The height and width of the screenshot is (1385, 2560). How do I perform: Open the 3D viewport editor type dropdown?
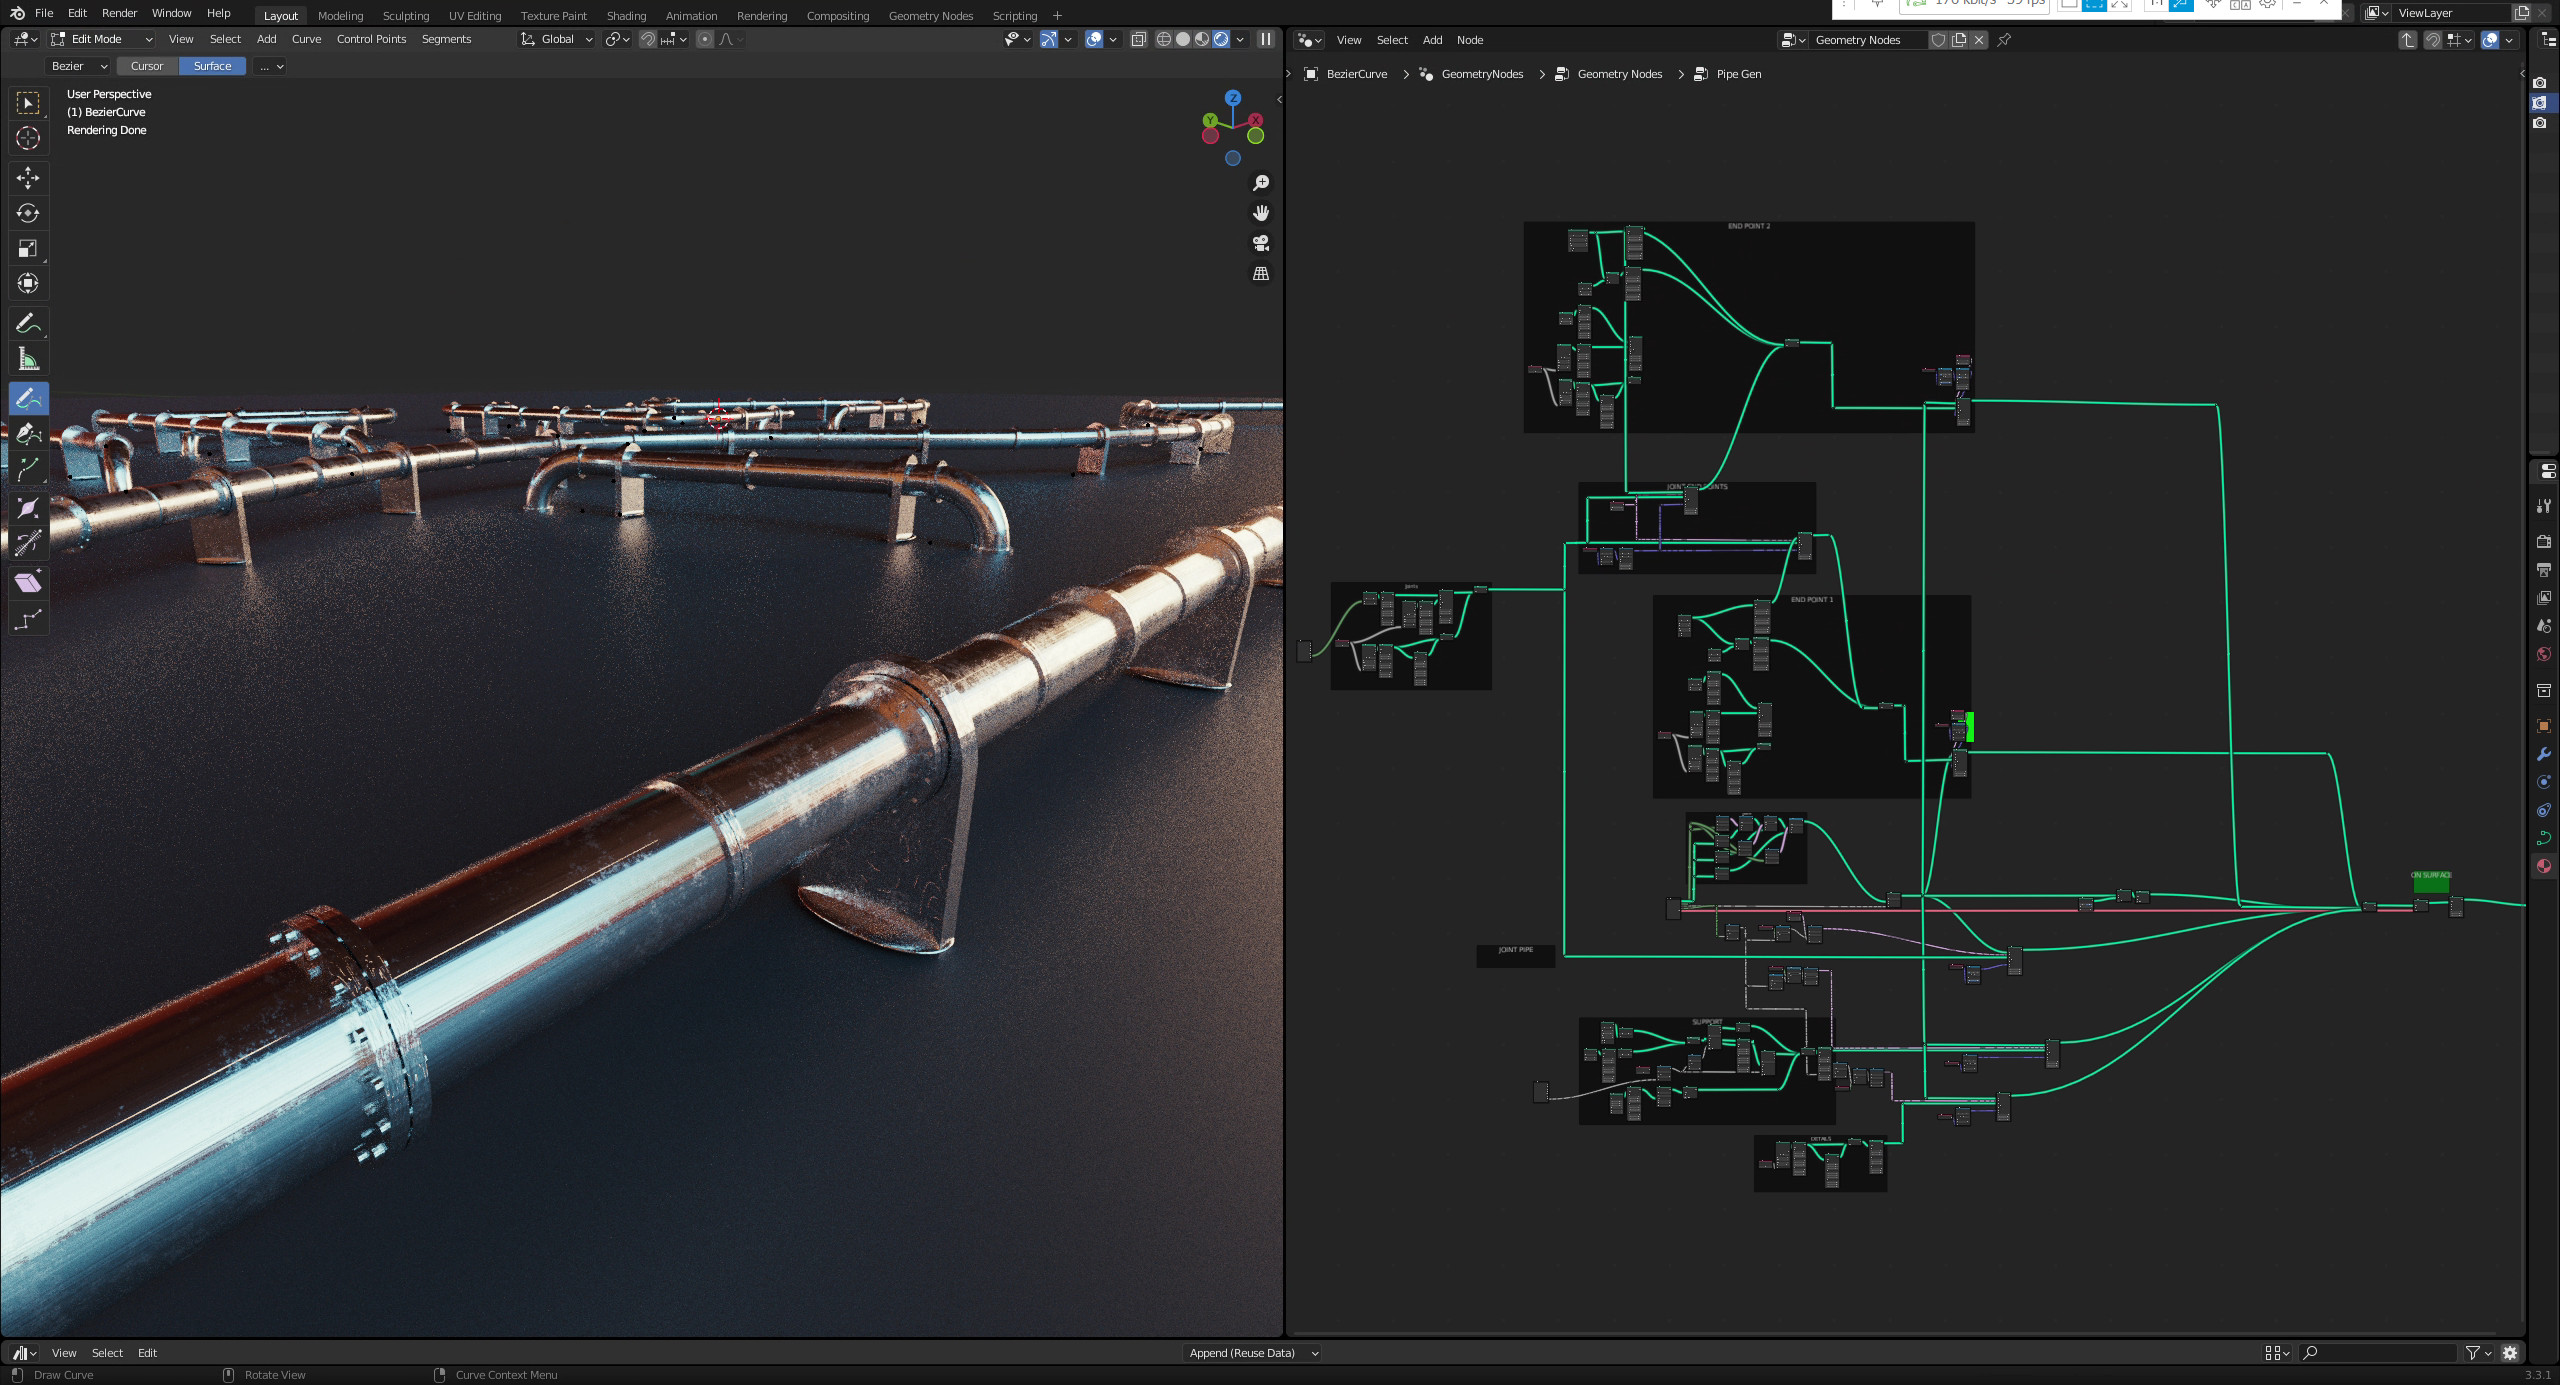[26, 39]
